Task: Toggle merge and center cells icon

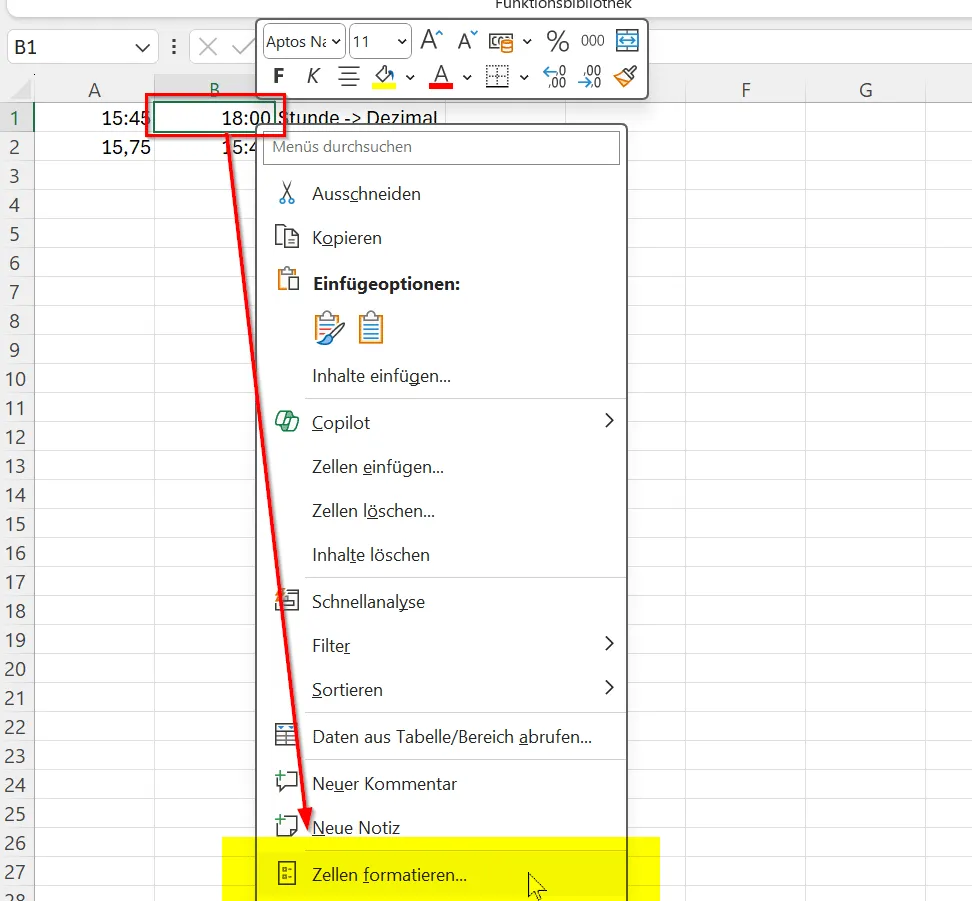Action: pos(628,40)
